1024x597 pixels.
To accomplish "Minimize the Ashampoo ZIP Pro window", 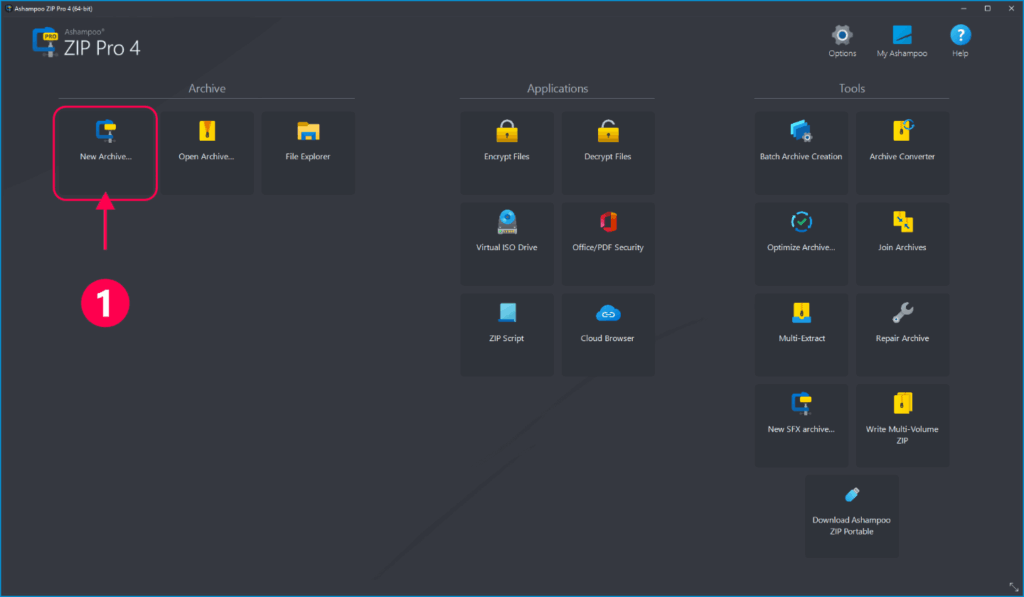I will (963, 8).
